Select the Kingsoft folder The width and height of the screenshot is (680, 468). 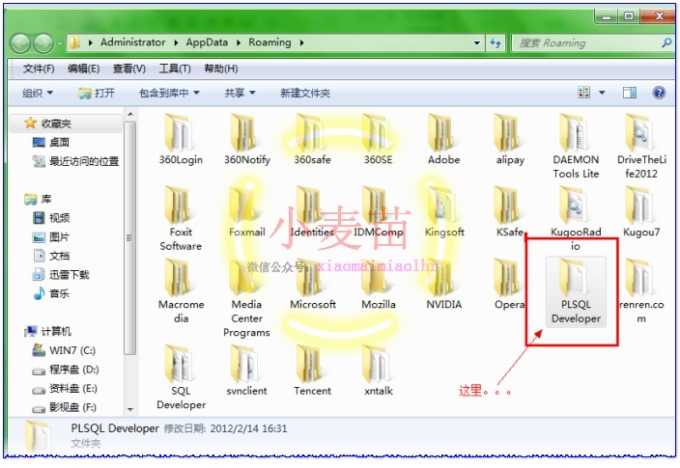pos(444,212)
